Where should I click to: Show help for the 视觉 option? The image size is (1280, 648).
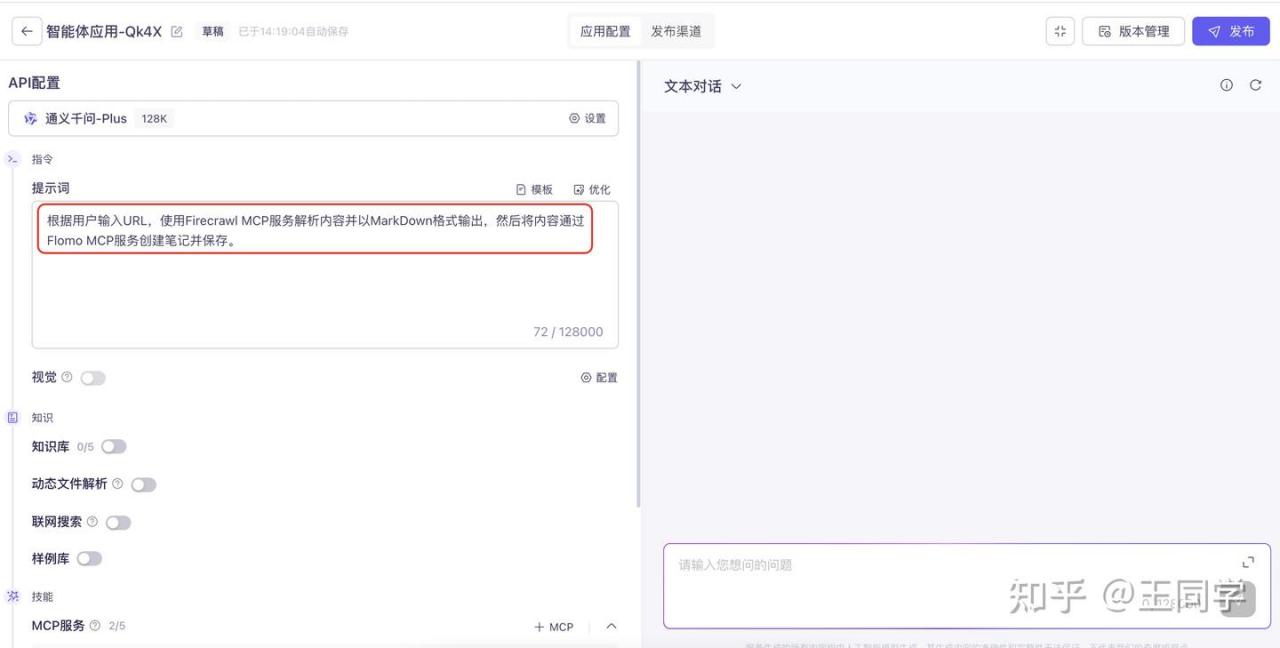coord(67,377)
